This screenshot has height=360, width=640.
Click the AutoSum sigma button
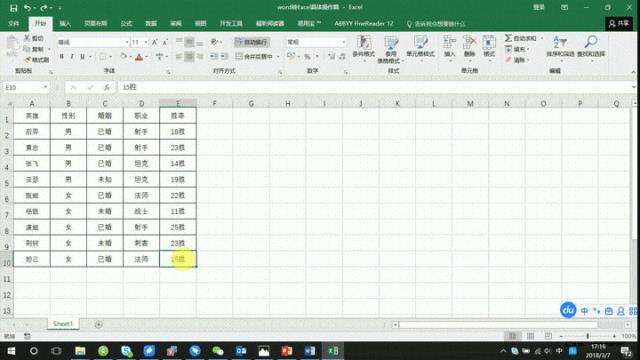tap(520, 38)
